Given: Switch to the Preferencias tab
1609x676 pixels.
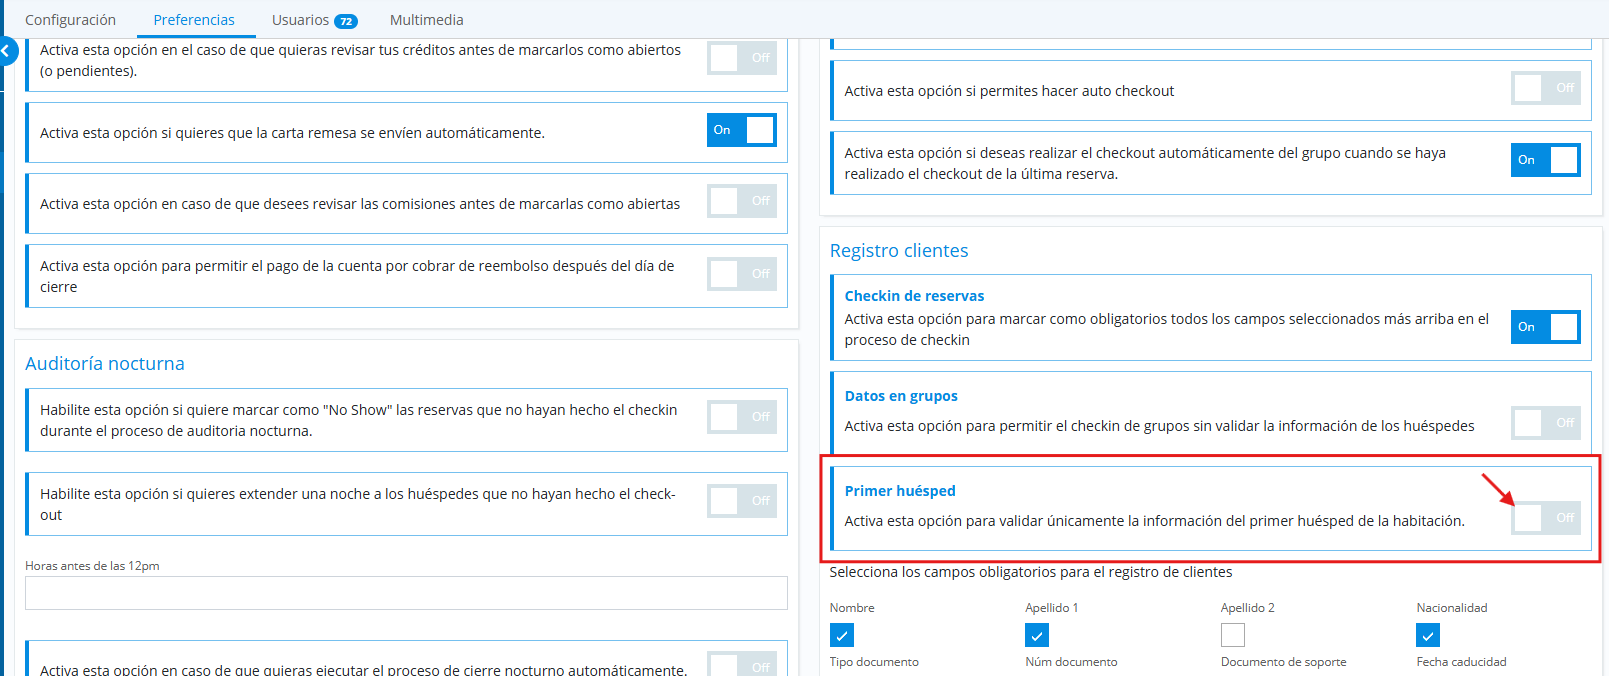Looking at the screenshot, I should coord(194,20).
